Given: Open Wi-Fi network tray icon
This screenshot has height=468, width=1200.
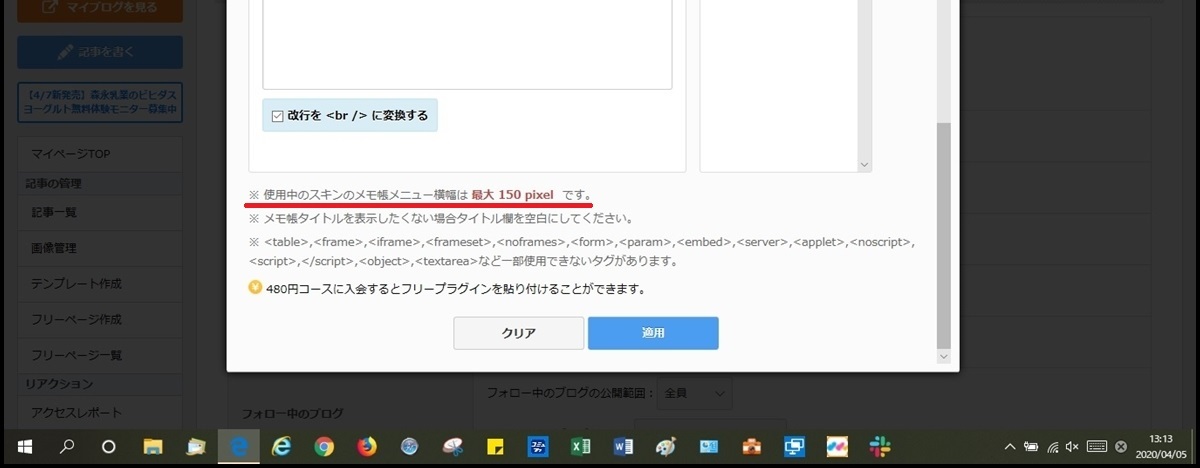Looking at the screenshot, I should click(x=1051, y=447).
